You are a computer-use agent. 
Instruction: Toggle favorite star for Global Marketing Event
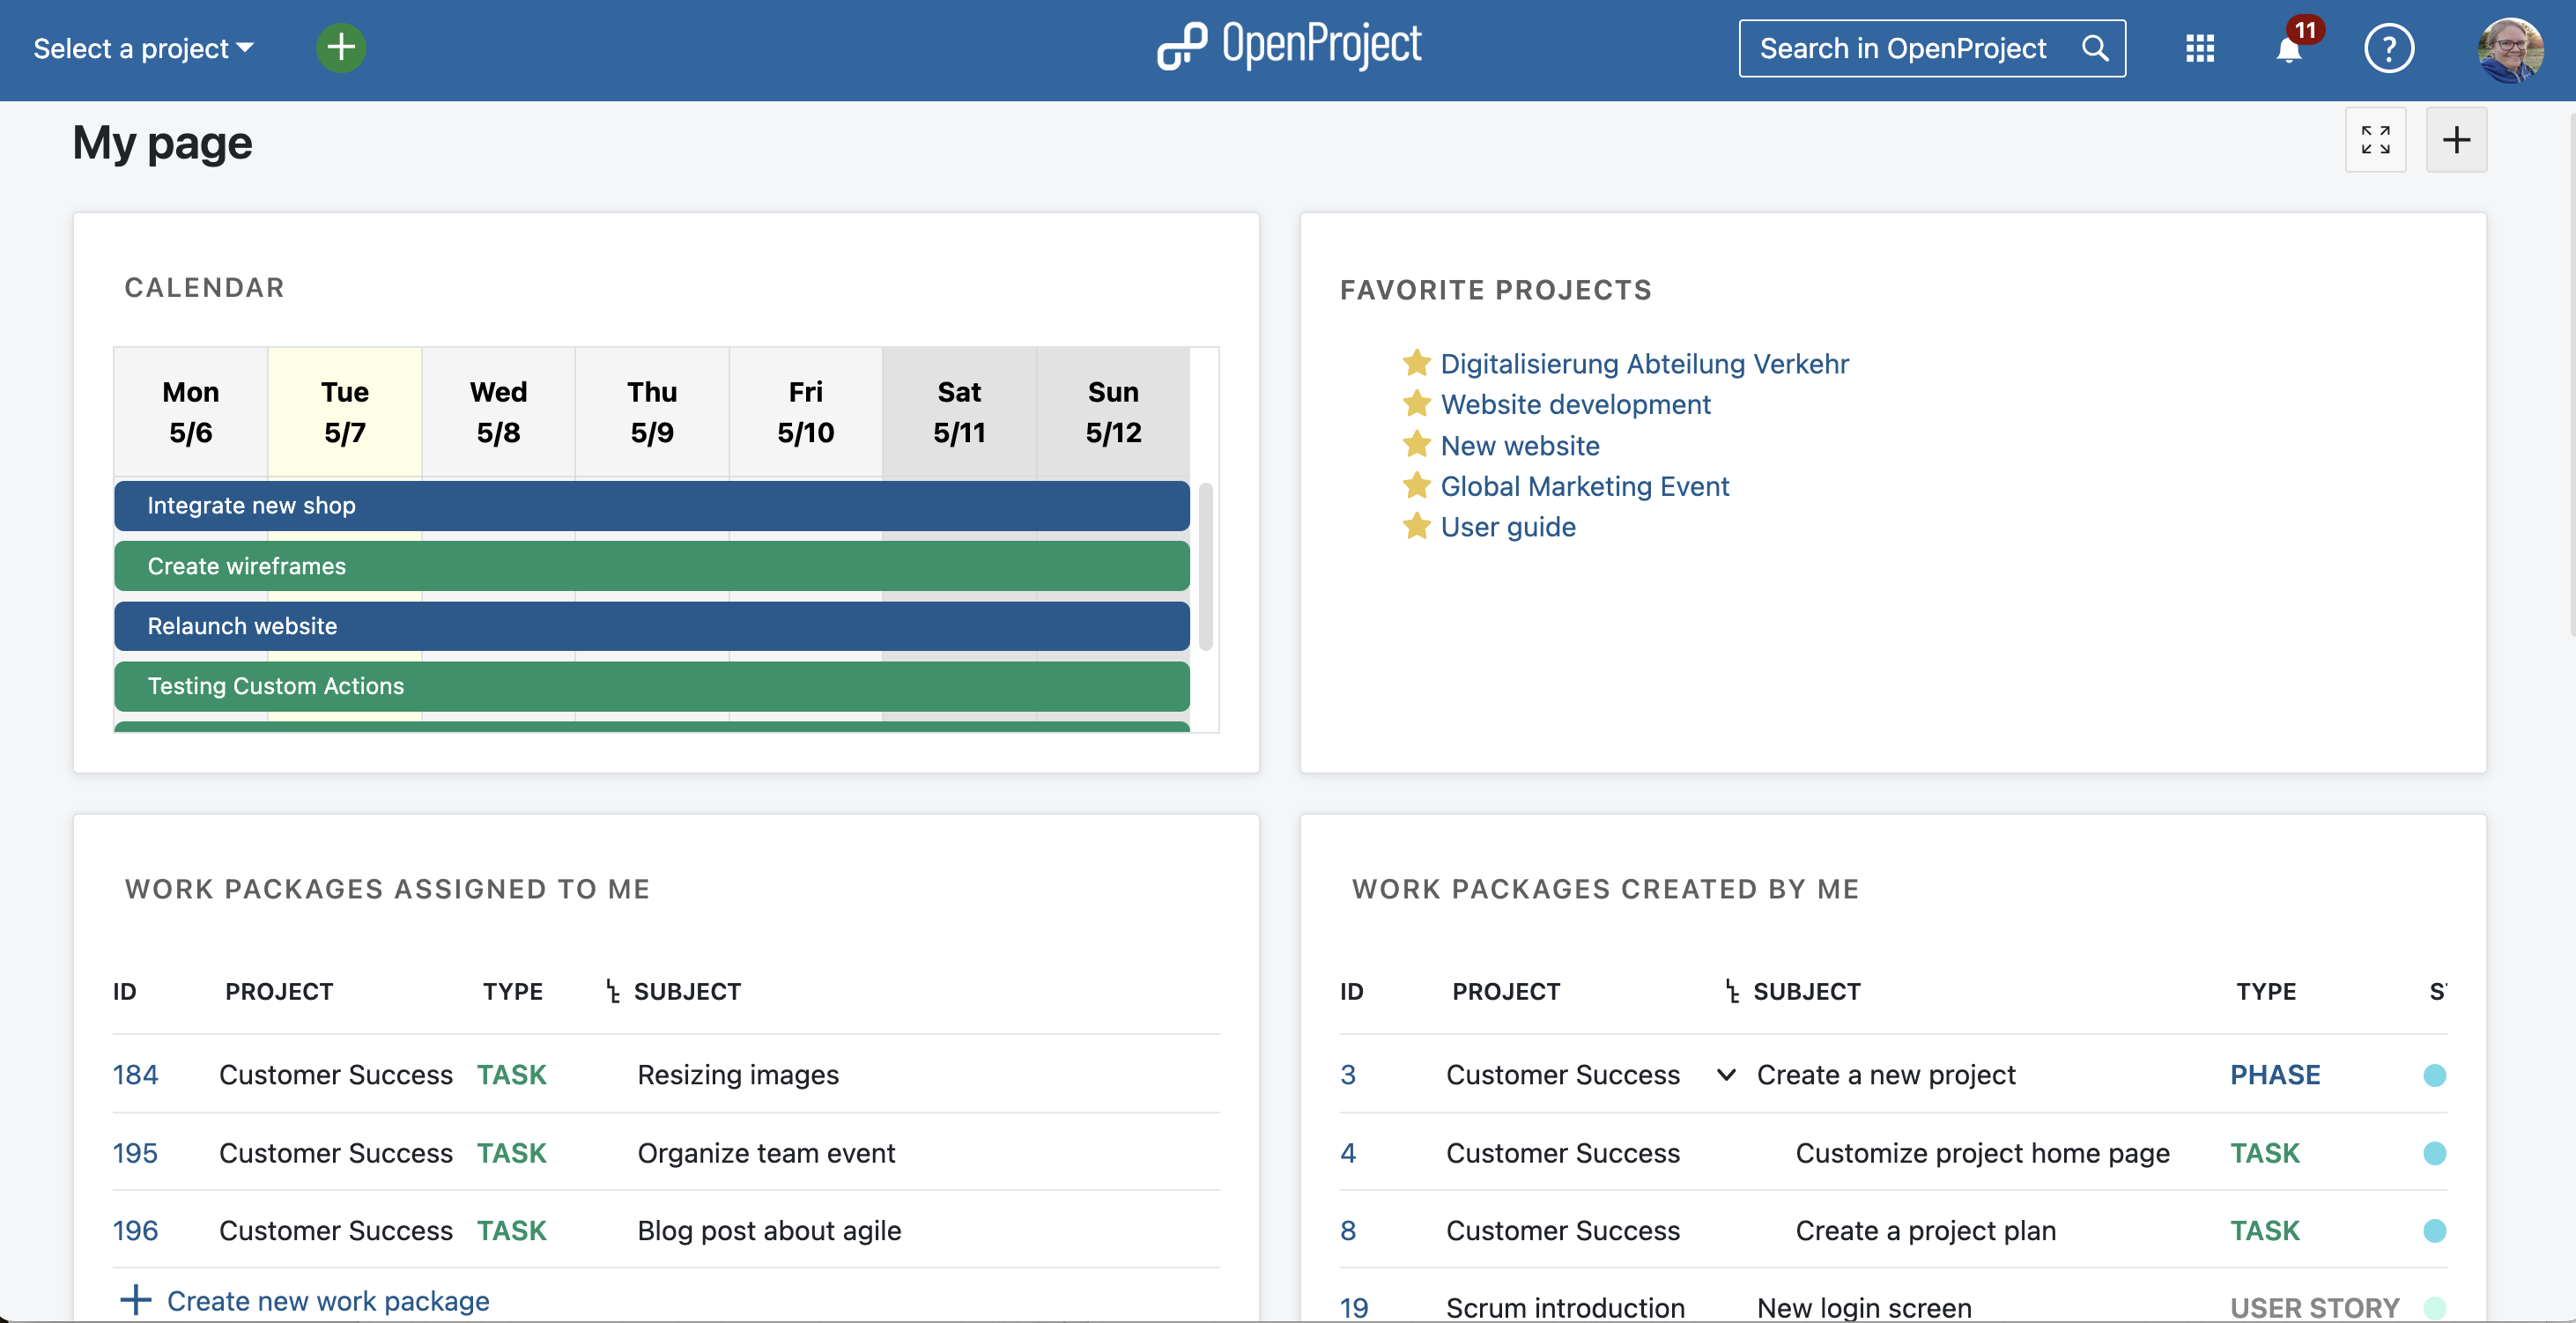click(x=1414, y=486)
